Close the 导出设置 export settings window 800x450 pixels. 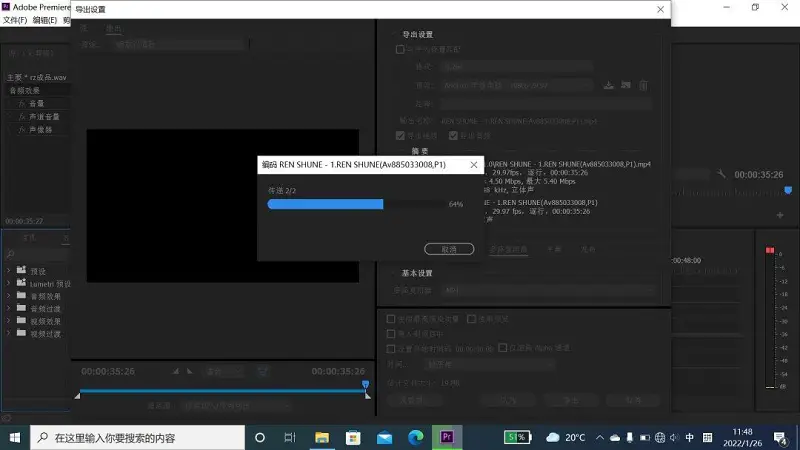click(660, 9)
